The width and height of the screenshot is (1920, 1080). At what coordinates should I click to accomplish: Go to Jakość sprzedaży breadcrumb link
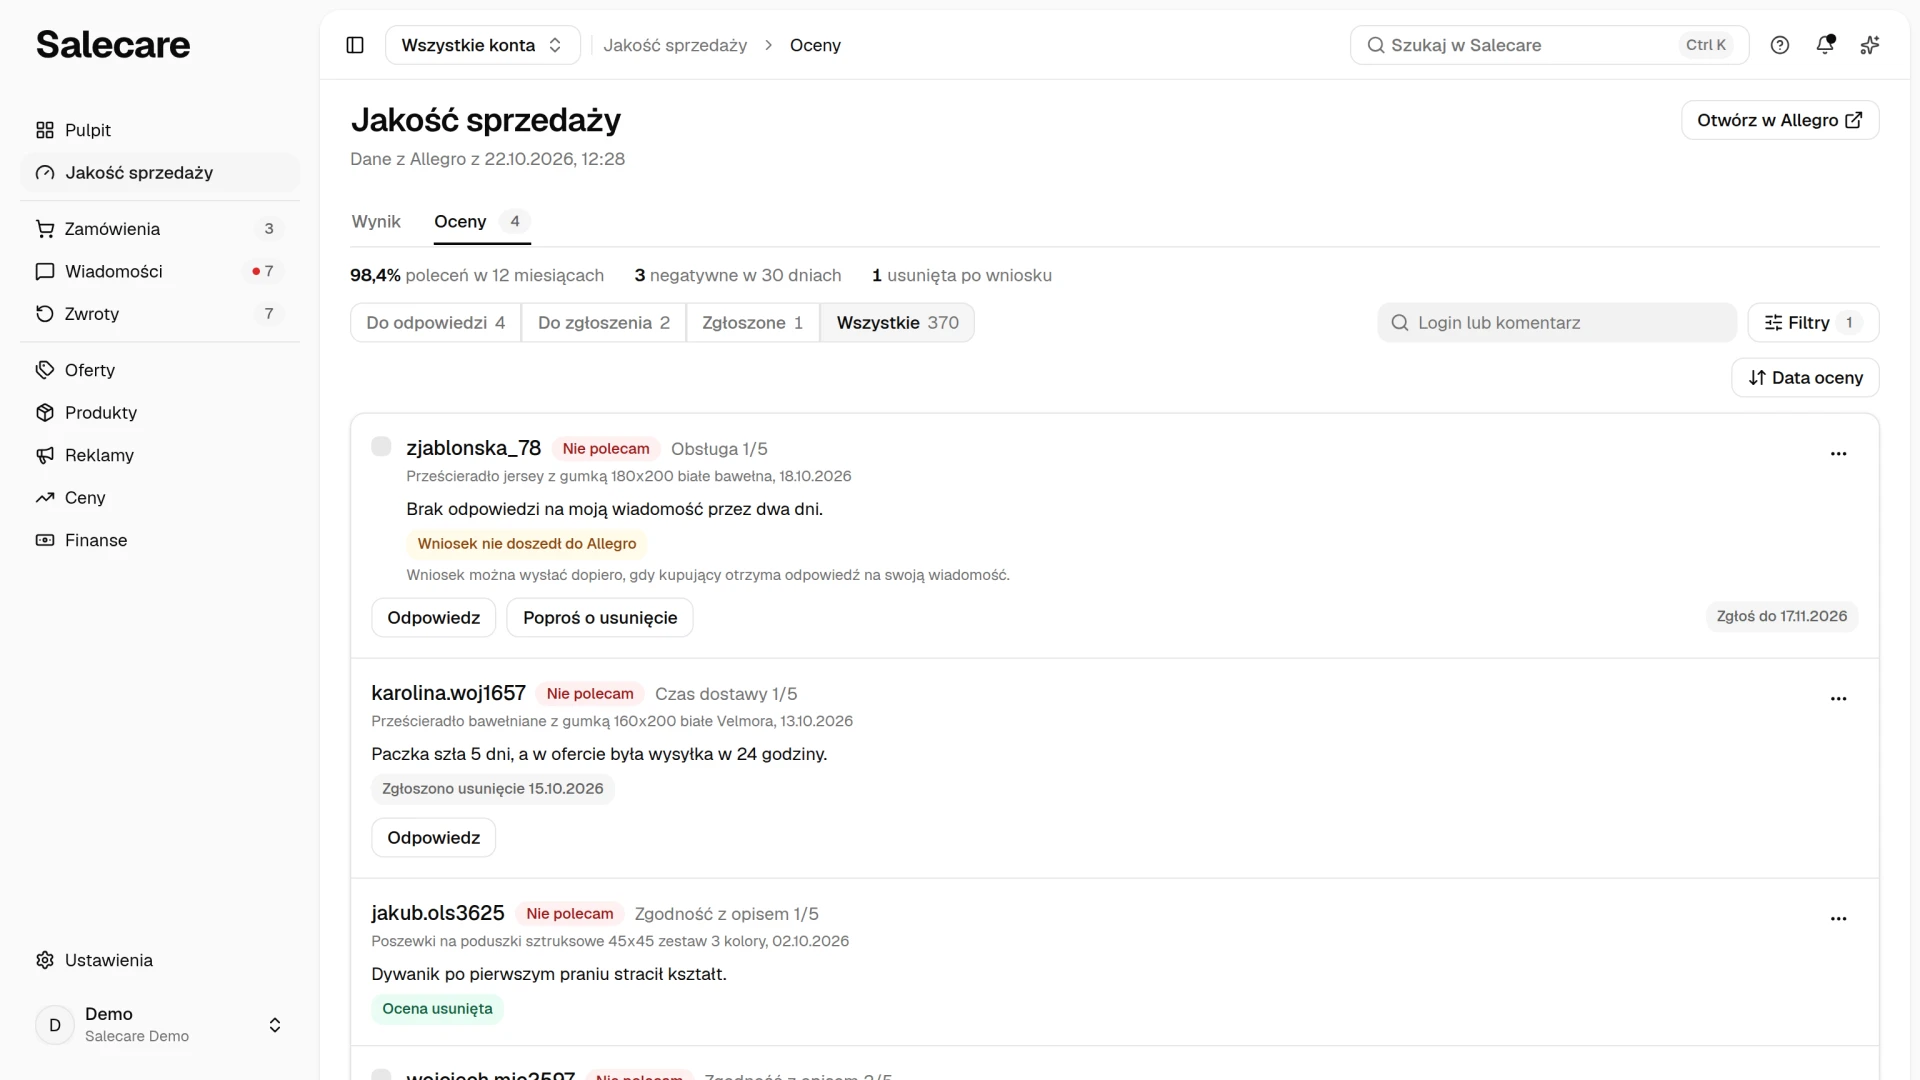(x=675, y=45)
